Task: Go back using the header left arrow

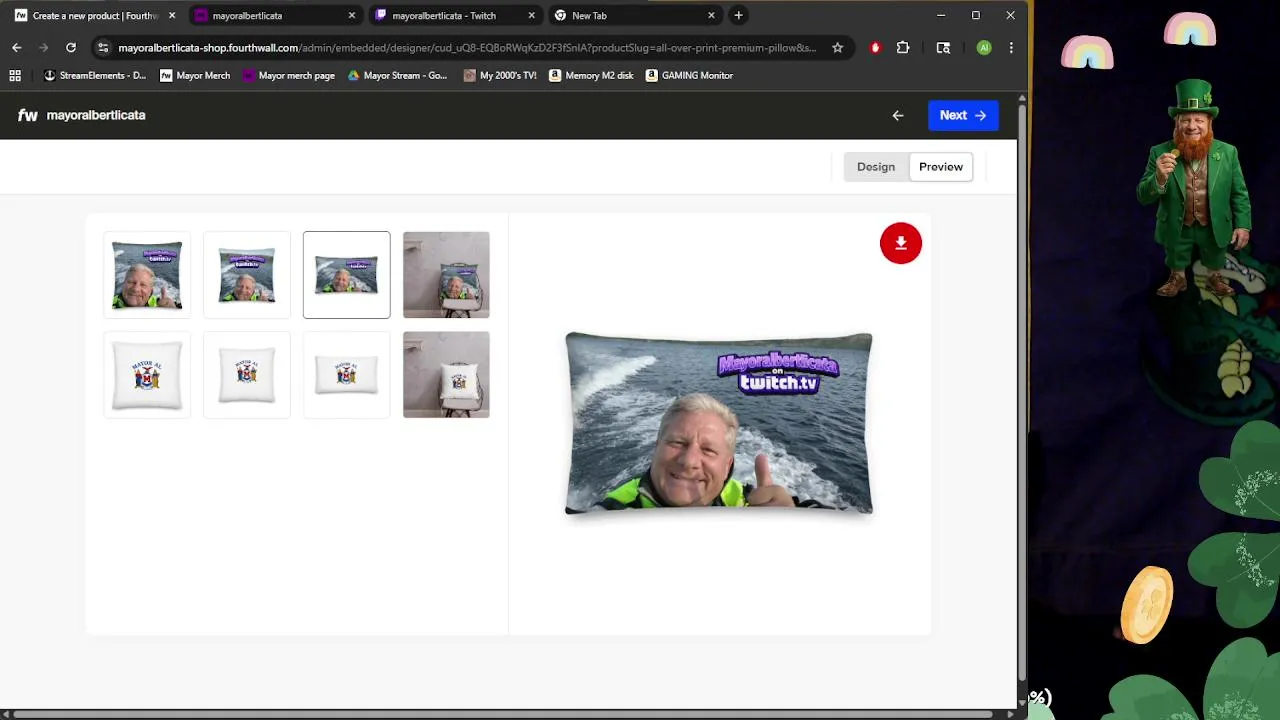Action: [x=898, y=115]
